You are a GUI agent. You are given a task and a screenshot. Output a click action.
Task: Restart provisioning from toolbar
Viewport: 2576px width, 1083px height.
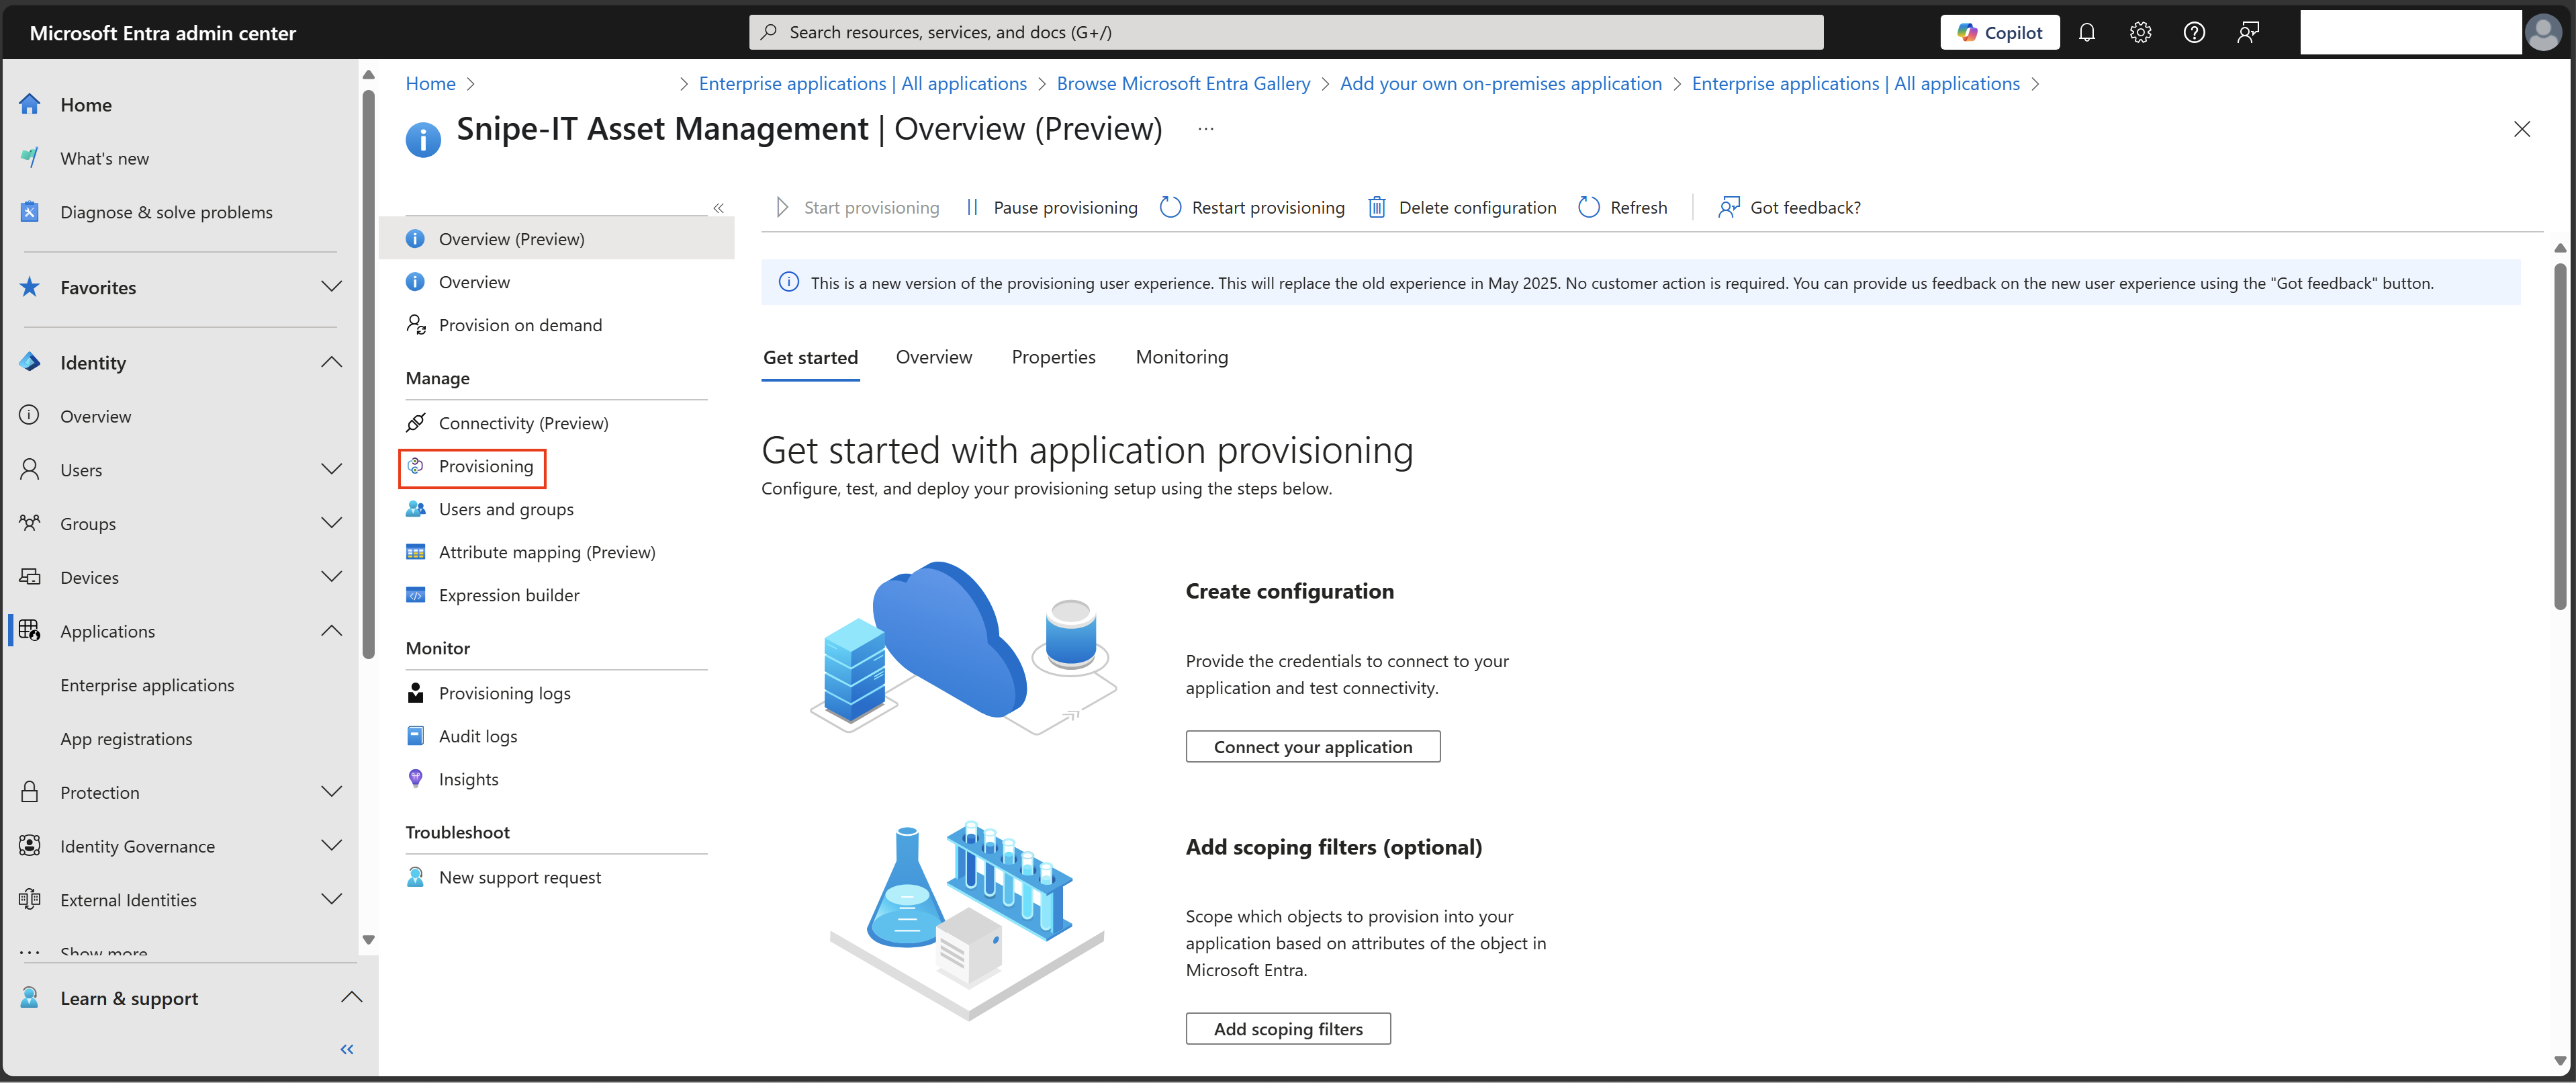coord(1252,207)
